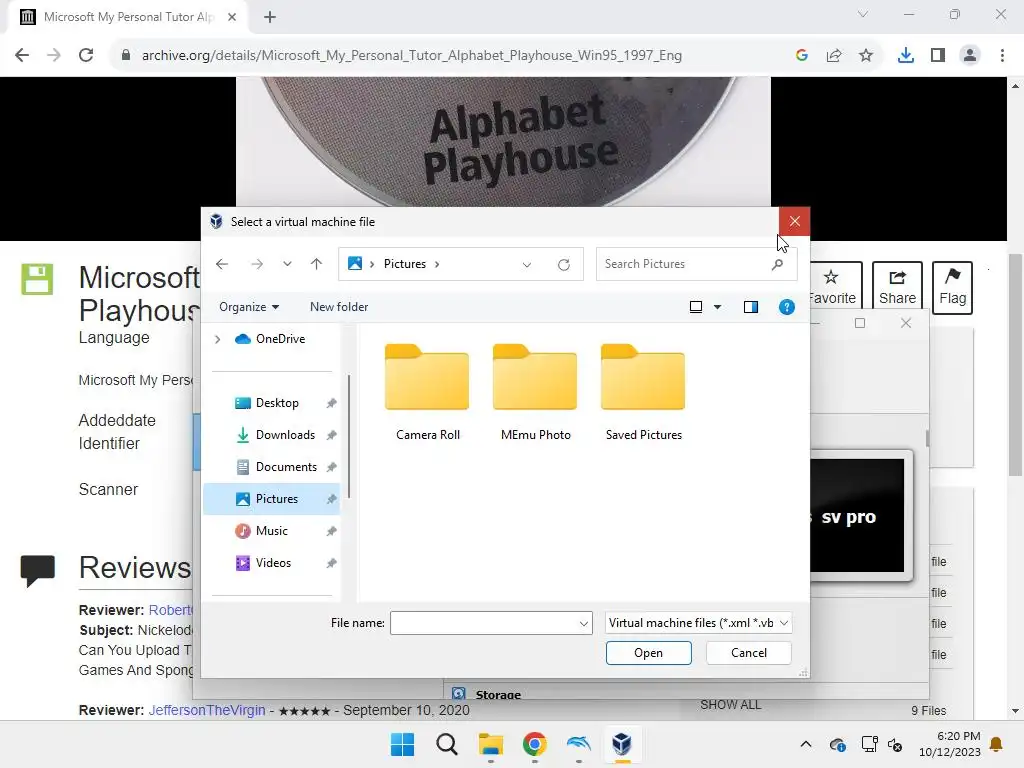Go up one folder level
The image size is (1024, 768).
[317, 264]
